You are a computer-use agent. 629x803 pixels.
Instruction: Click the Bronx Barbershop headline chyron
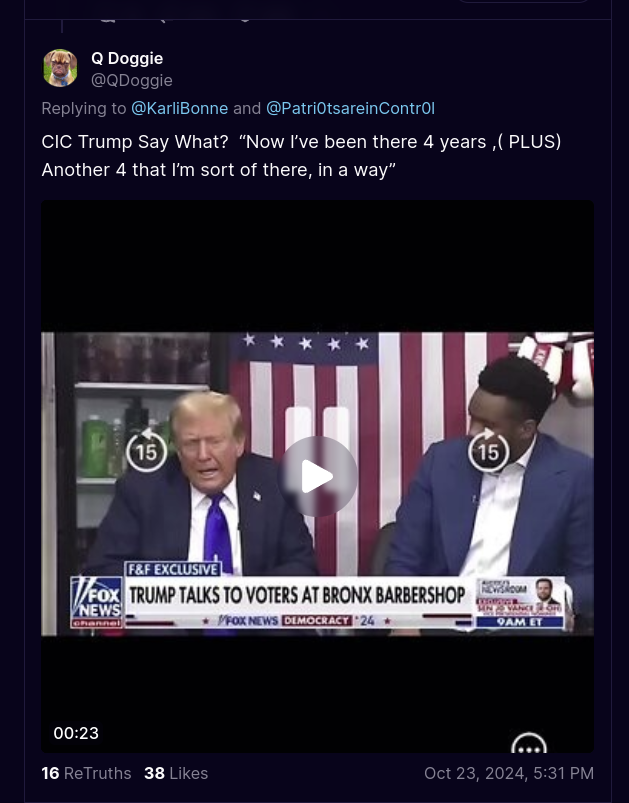pyautogui.click(x=297, y=595)
